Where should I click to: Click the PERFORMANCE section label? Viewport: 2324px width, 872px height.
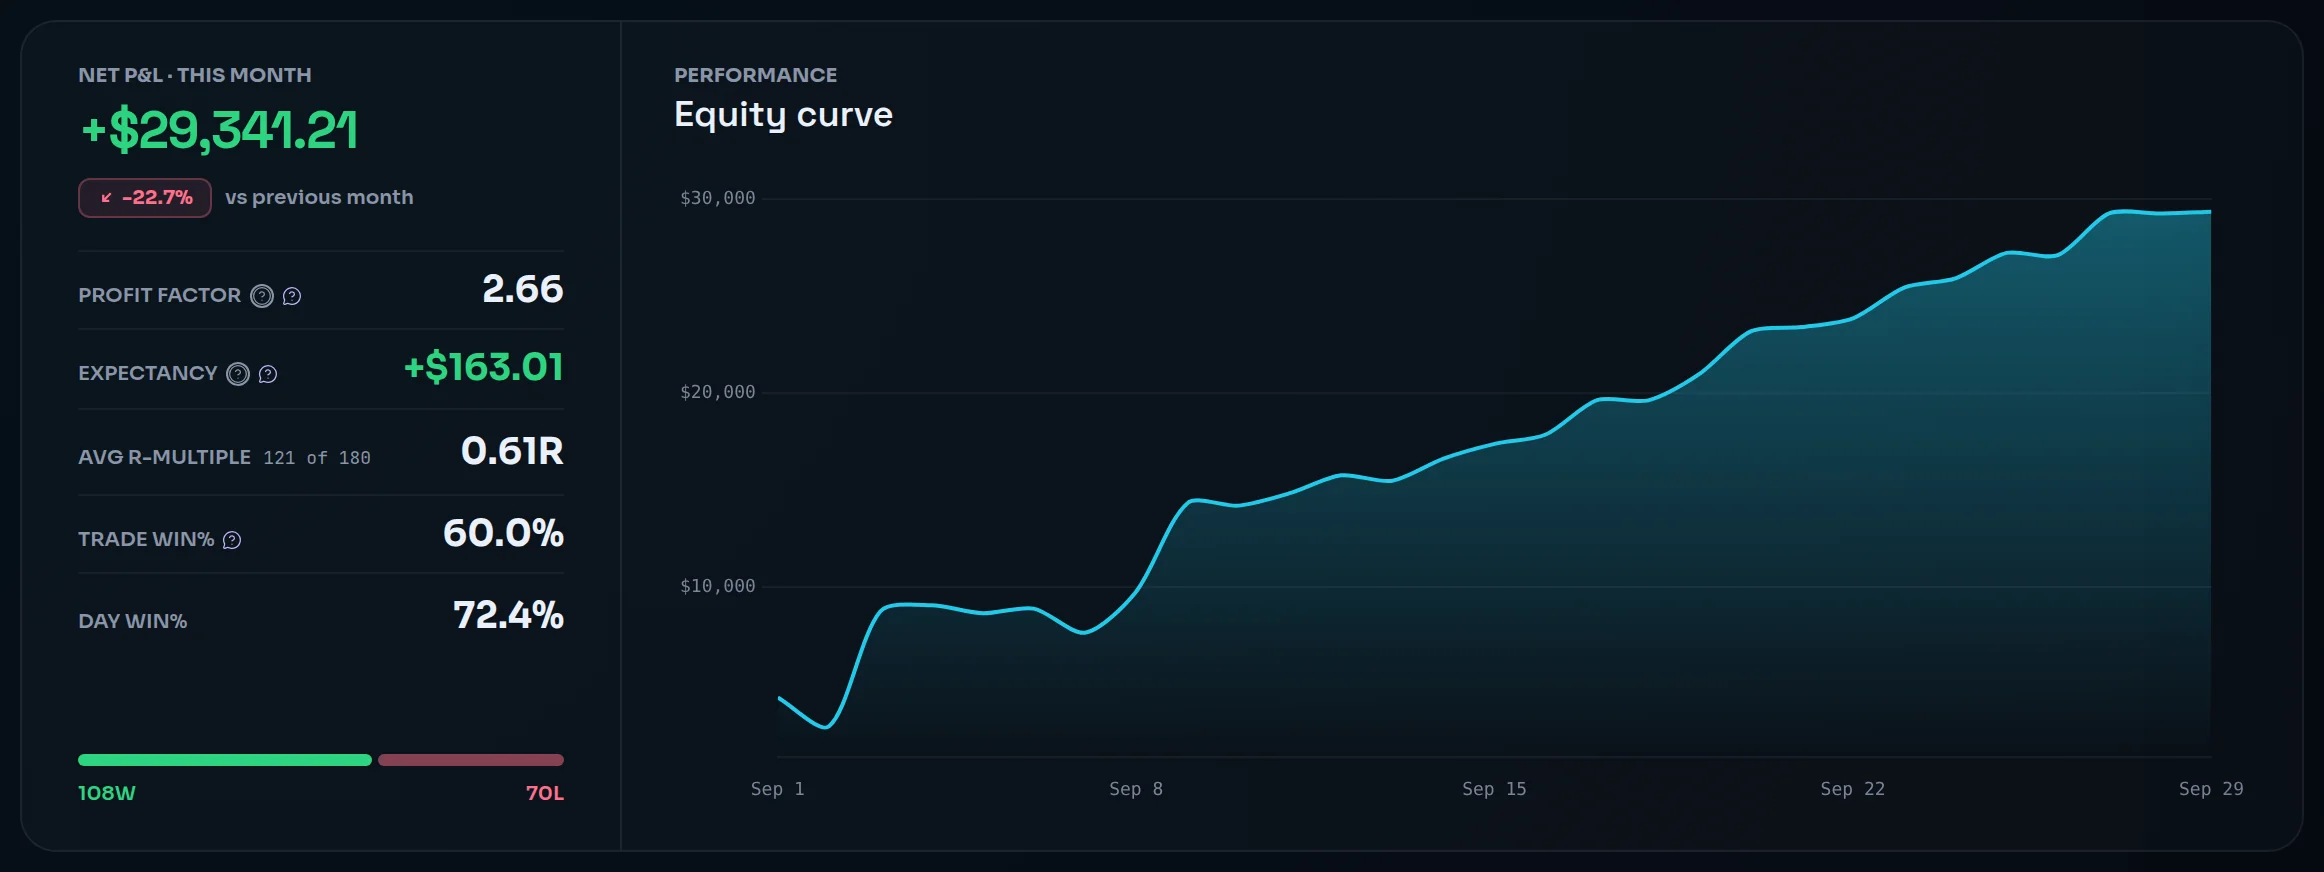[x=756, y=75]
